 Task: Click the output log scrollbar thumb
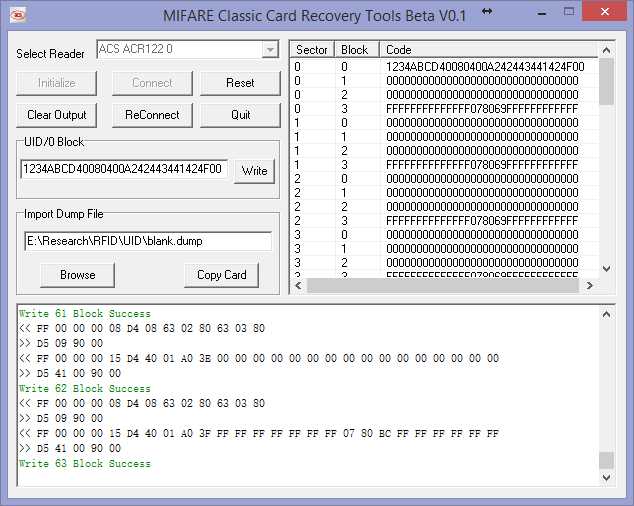tap(606, 460)
